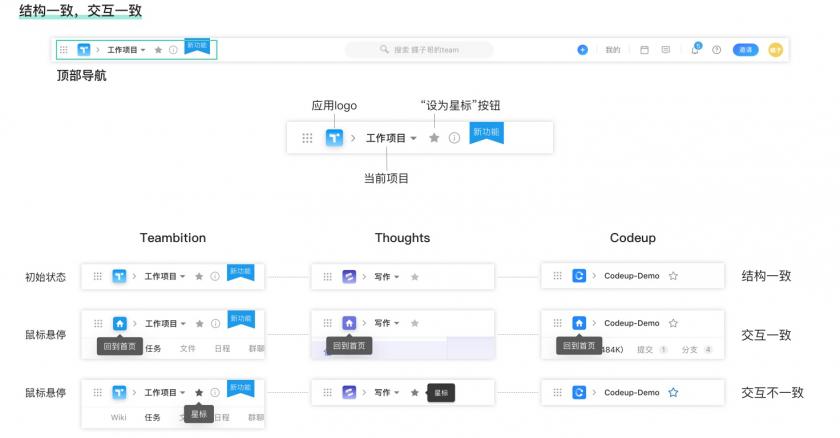Image resolution: width=840 pixels, height=438 pixels.
Task: Click the purple Thoughts home icon
Action: pos(349,323)
